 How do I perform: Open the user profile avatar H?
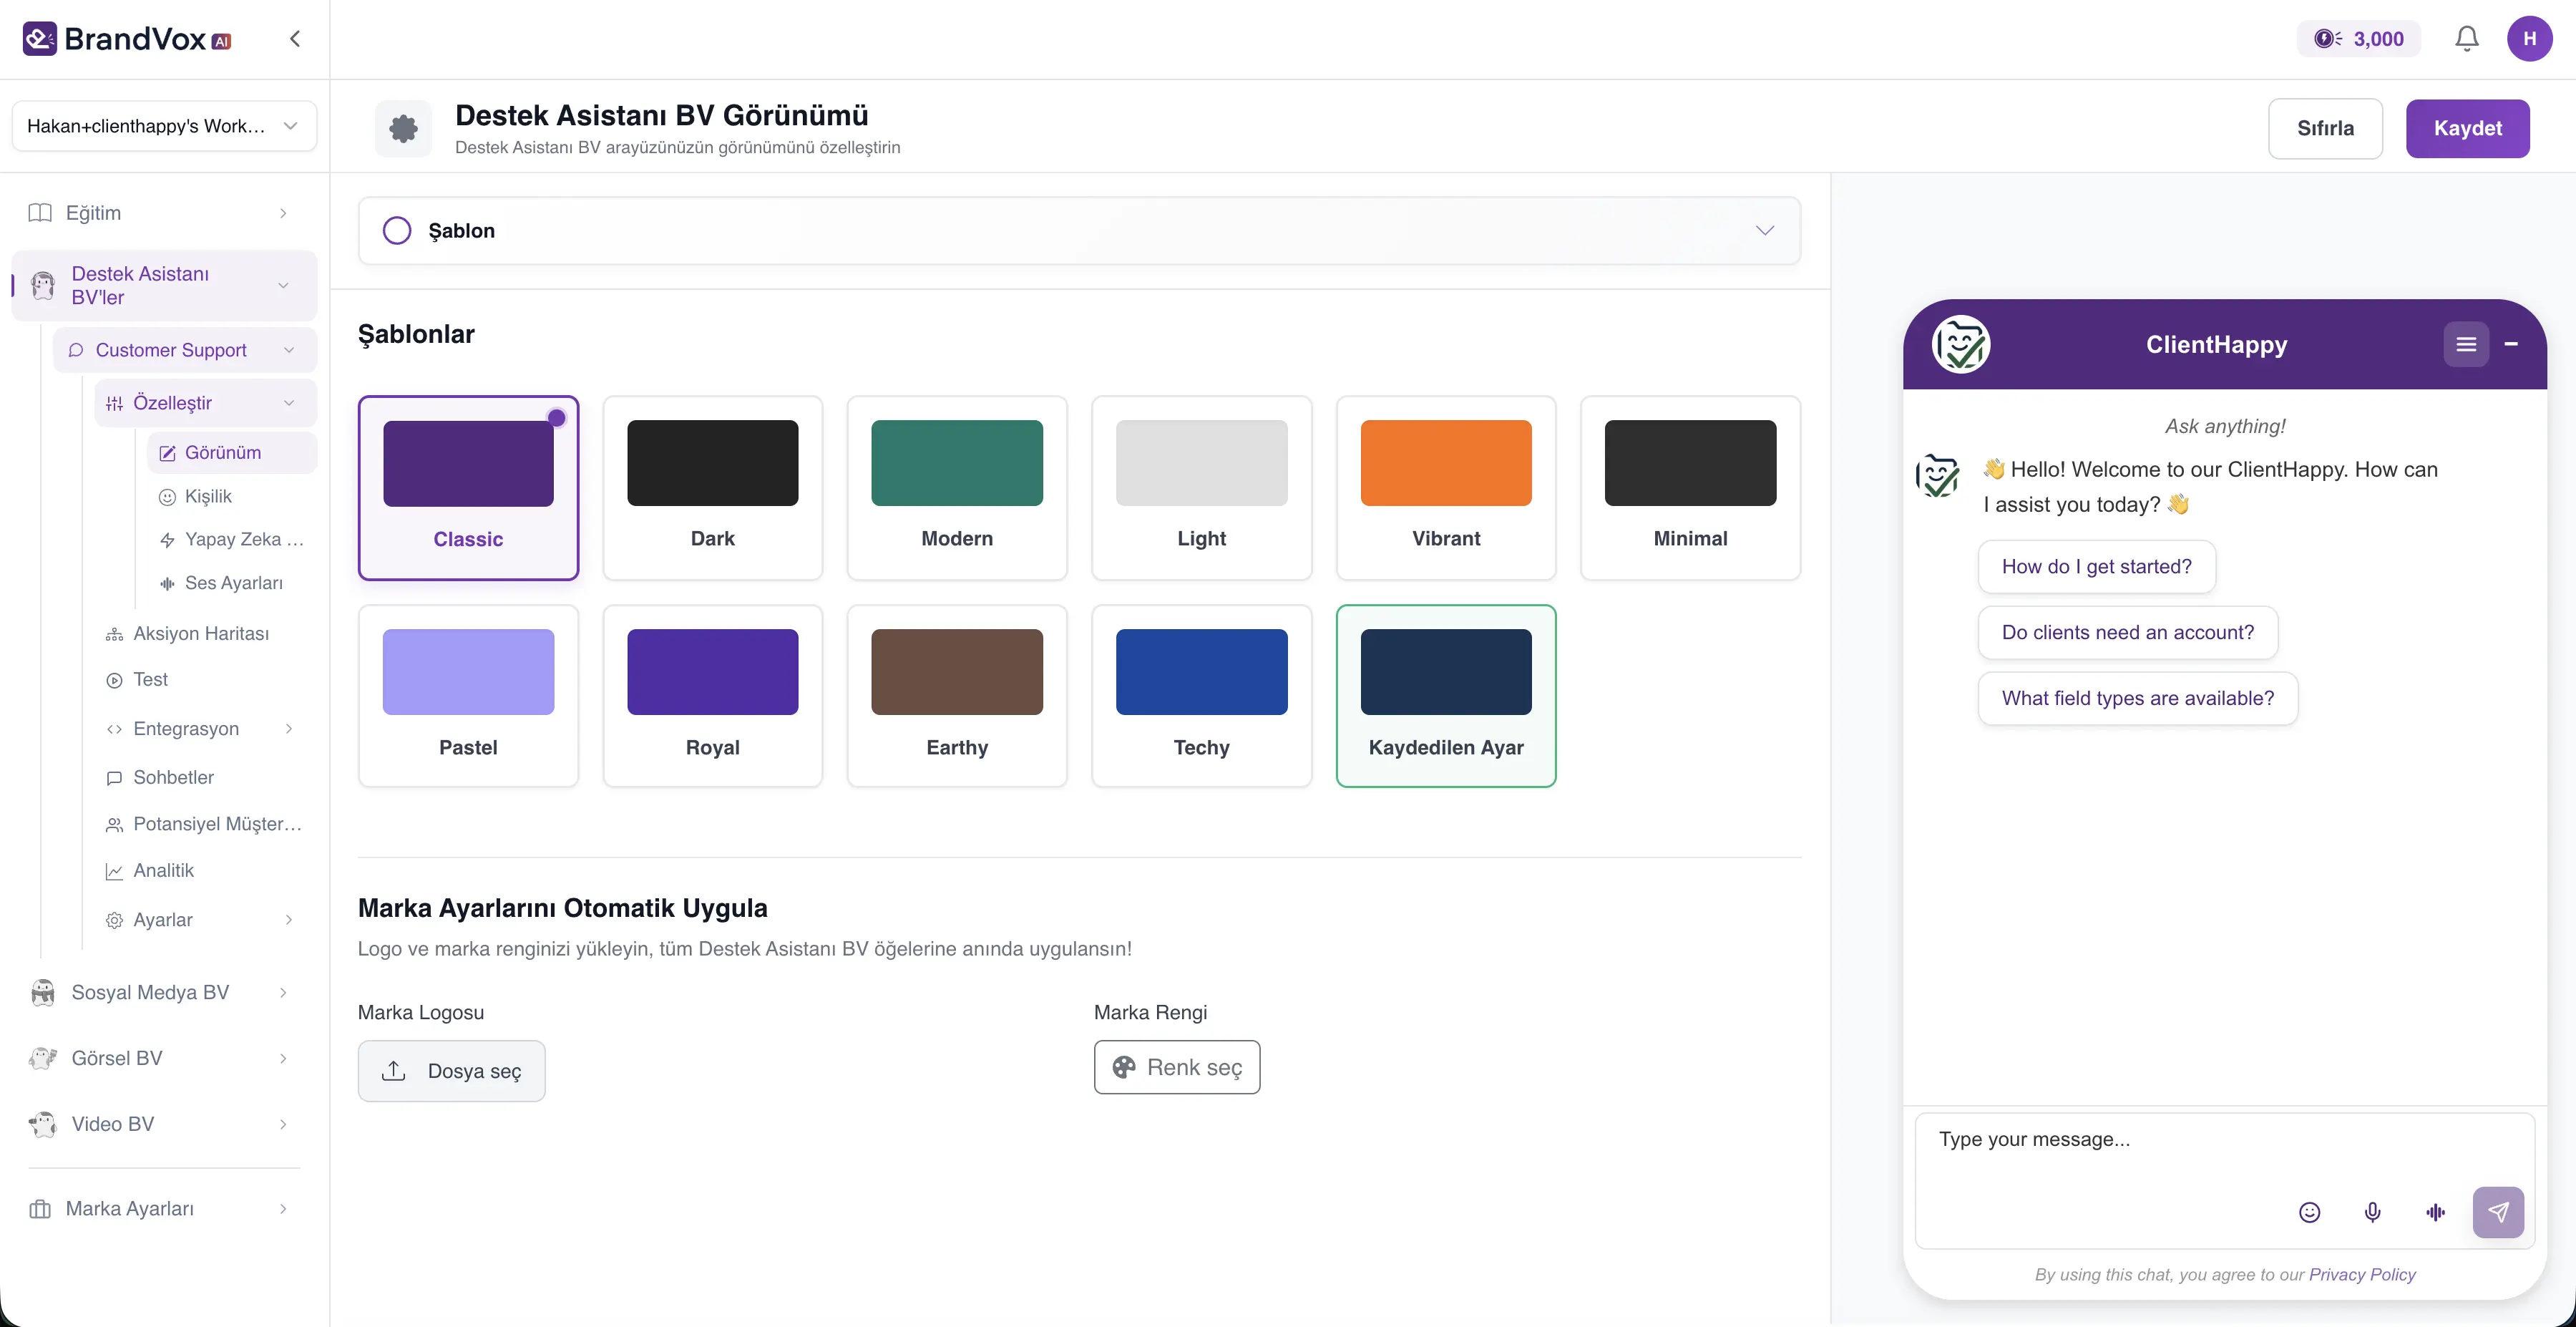pyautogui.click(x=2529, y=39)
